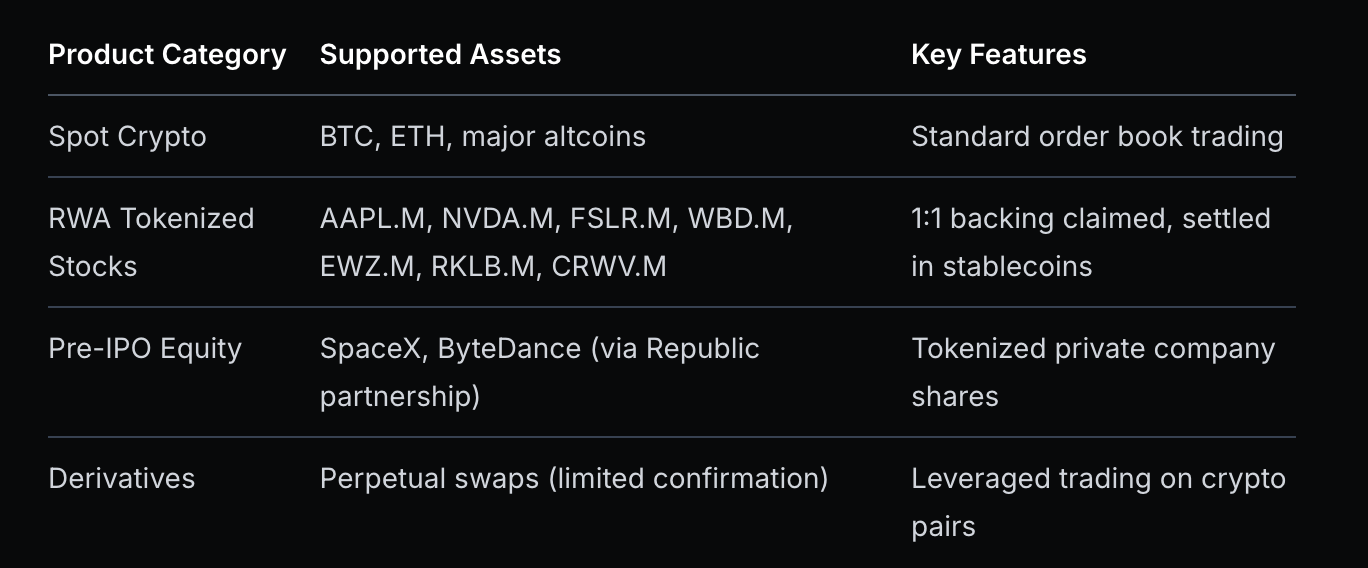Click the Leveraged trading on crypto pairs cell
This screenshot has height=568, width=1368.
(1097, 502)
